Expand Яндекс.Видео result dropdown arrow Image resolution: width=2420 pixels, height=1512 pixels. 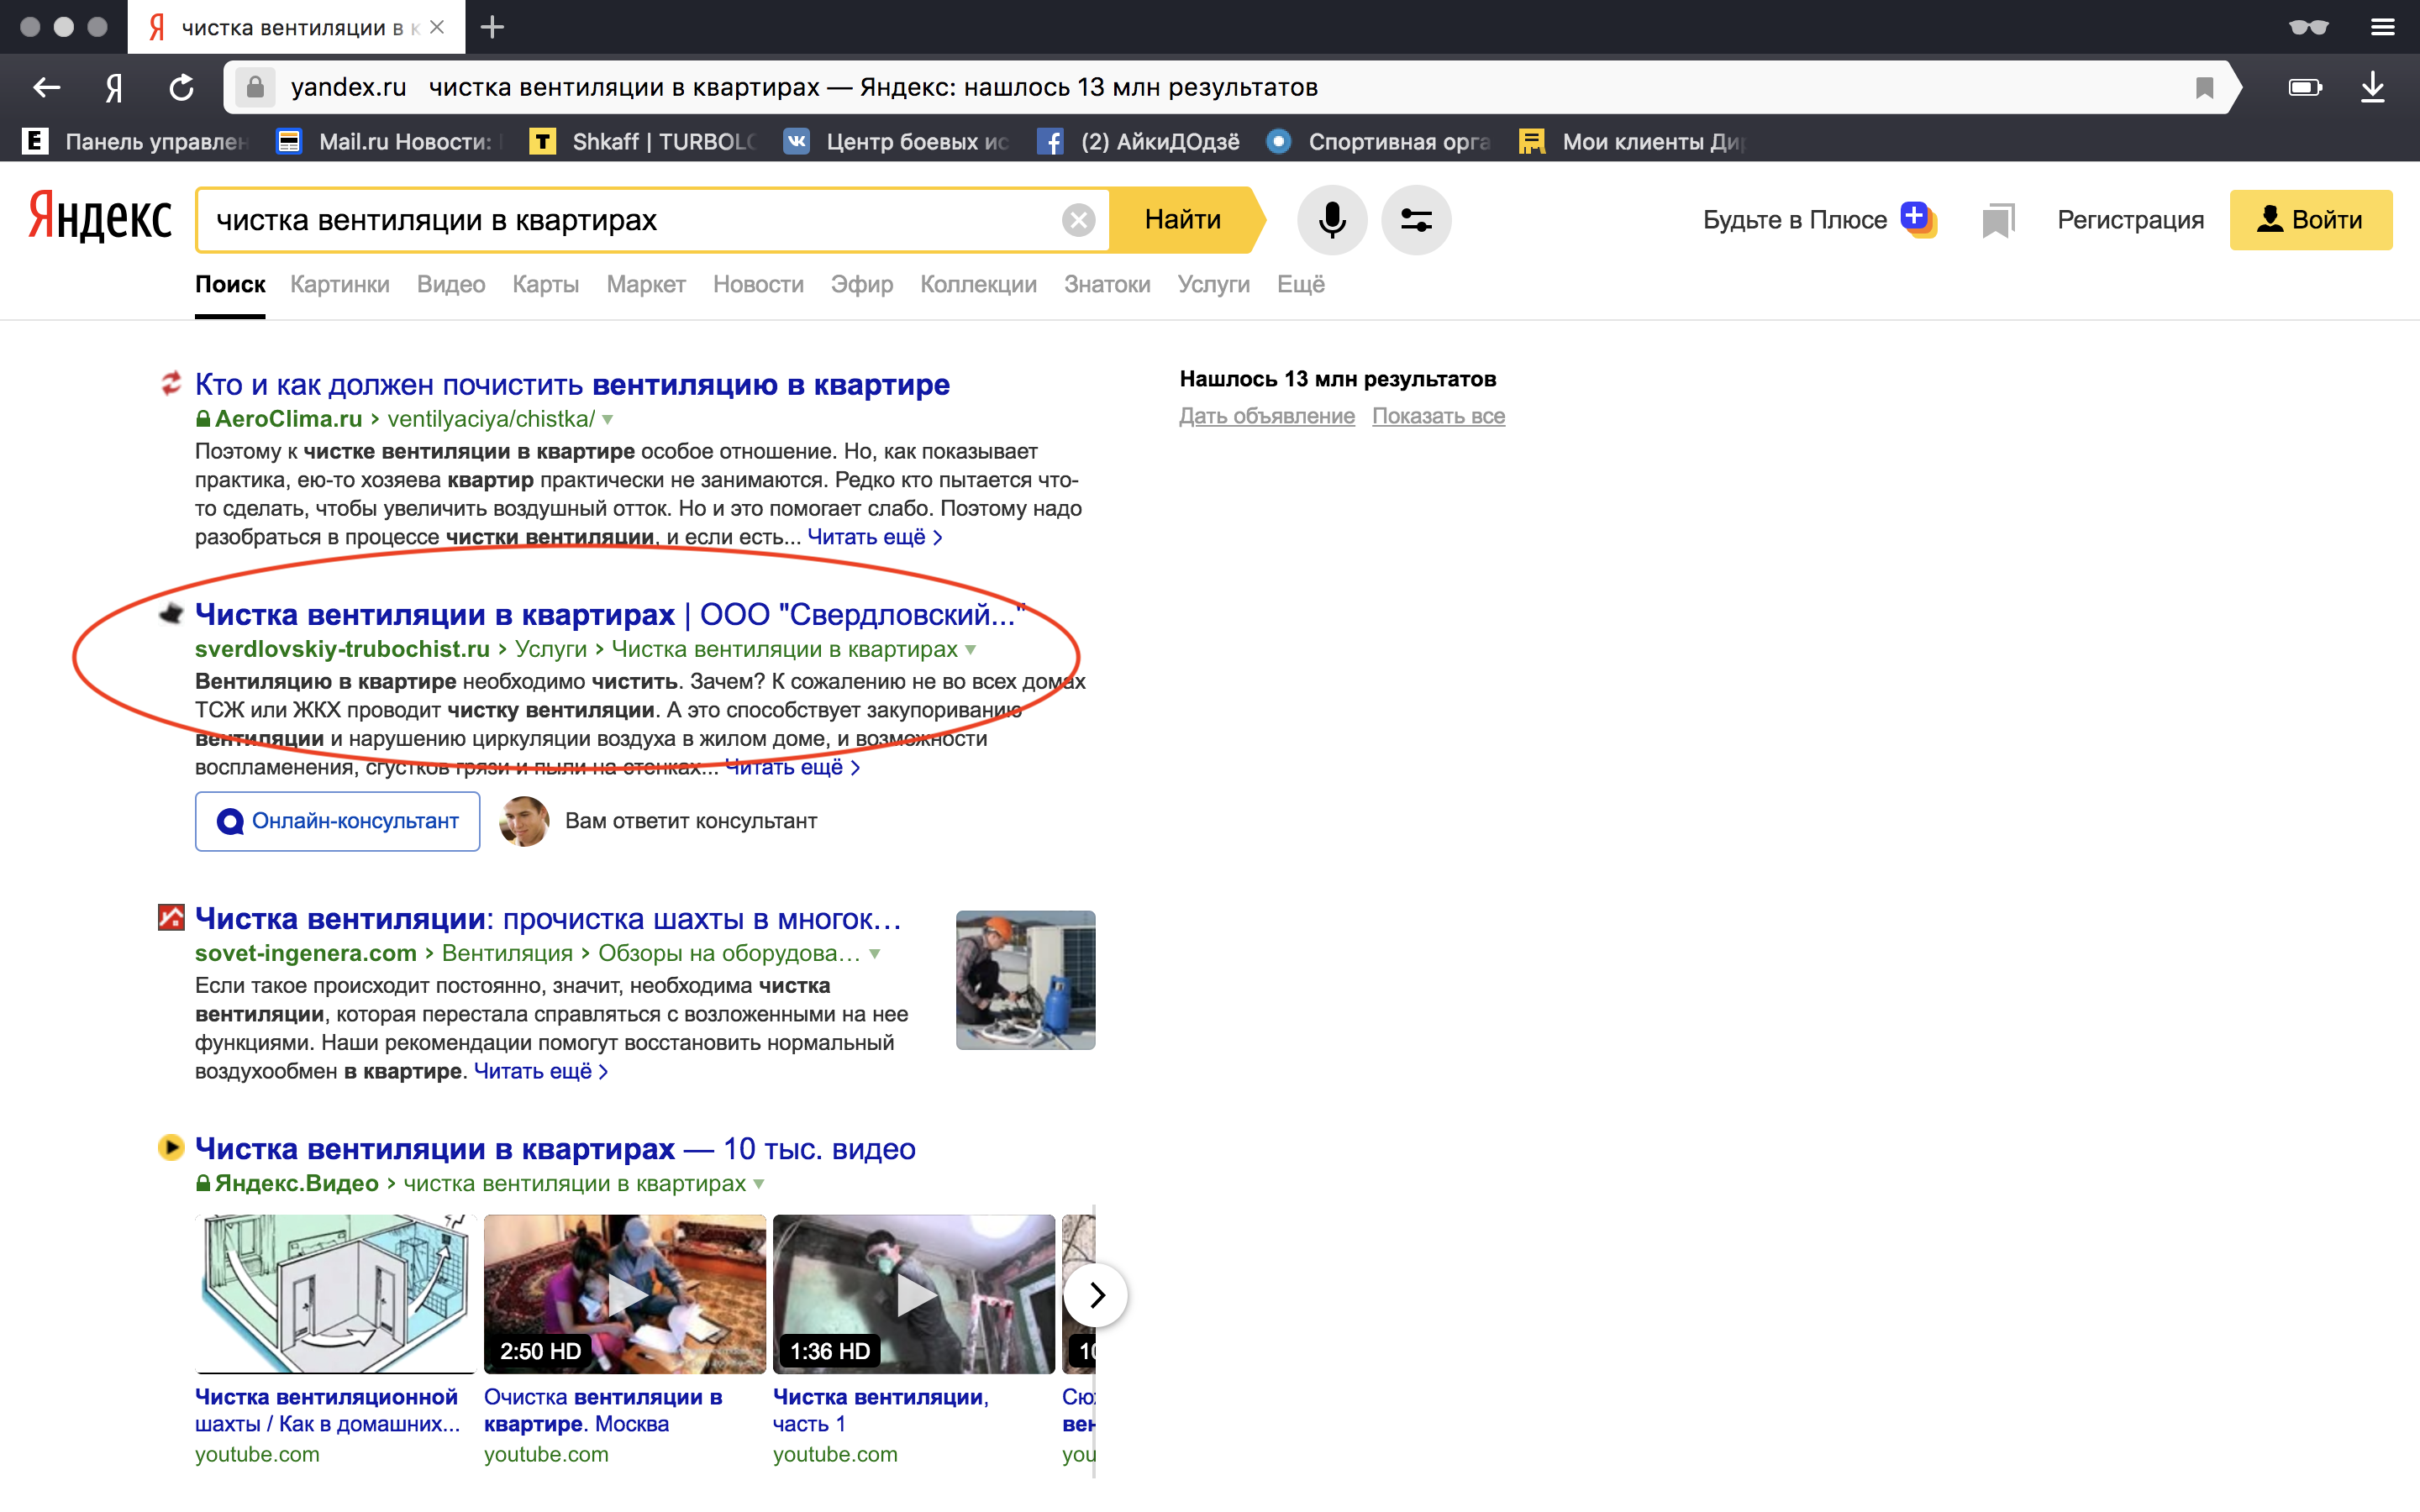[759, 1184]
